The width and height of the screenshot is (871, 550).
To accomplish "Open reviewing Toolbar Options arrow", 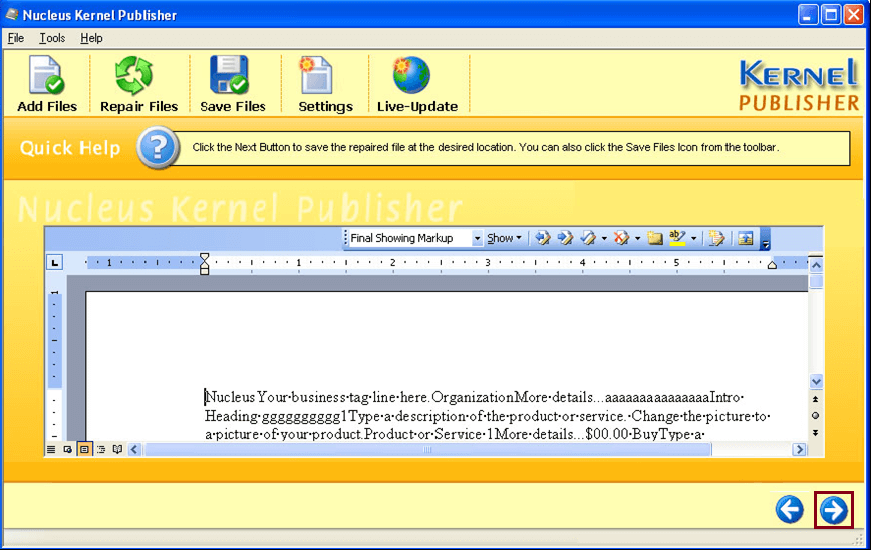I will [765, 238].
